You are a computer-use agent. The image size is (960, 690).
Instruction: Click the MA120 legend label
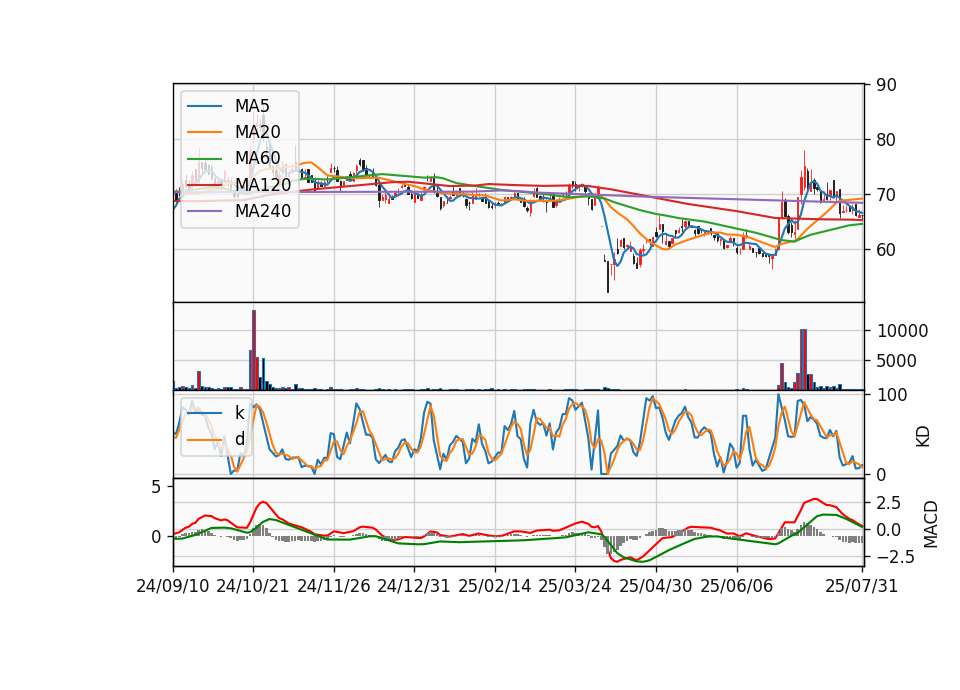pyautogui.click(x=263, y=184)
